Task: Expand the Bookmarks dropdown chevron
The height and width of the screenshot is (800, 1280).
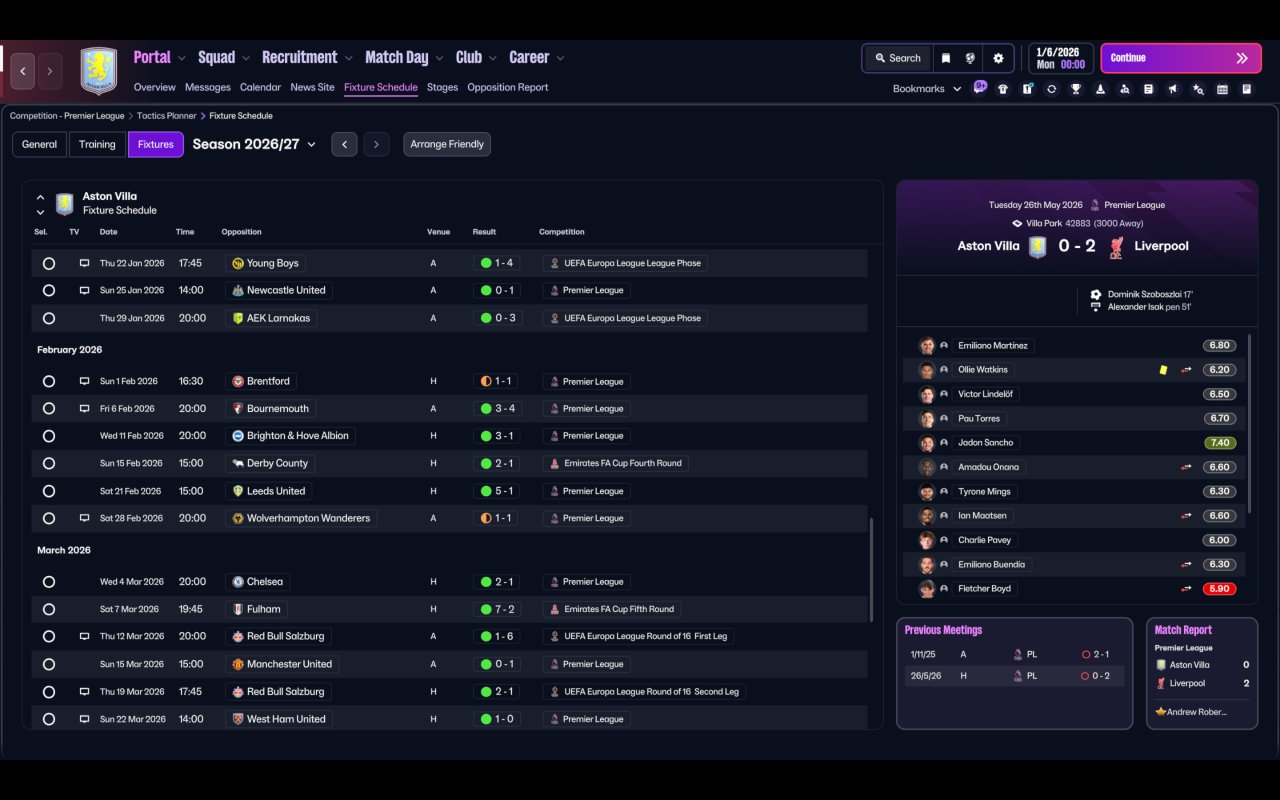Action: tap(957, 89)
